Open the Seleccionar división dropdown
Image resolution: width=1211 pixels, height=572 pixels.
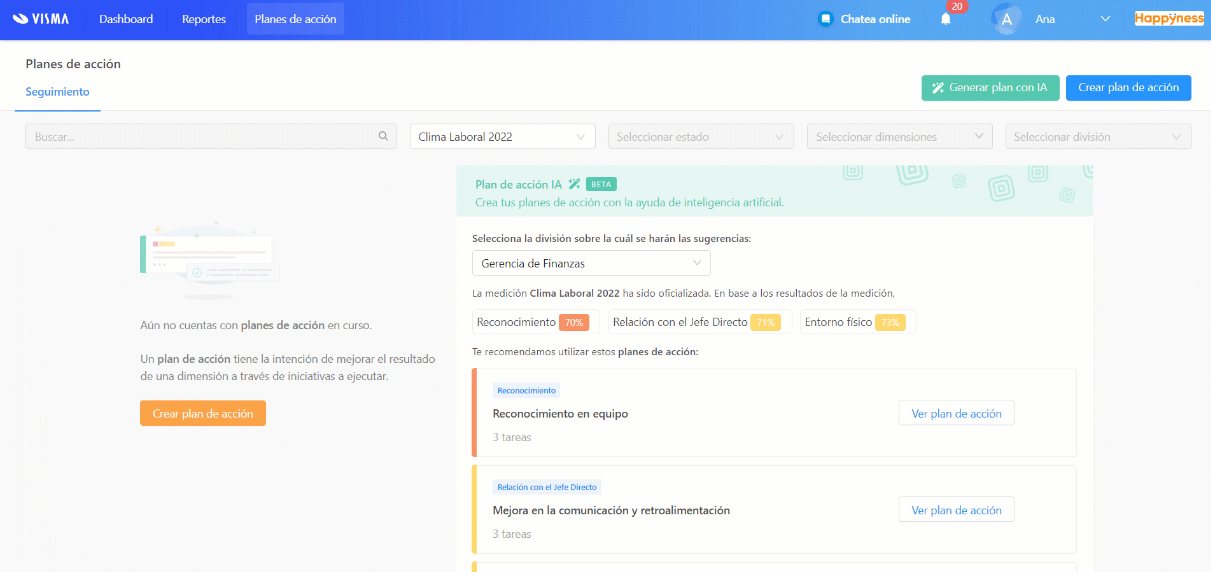pyautogui.click(x=1098, y=137)
